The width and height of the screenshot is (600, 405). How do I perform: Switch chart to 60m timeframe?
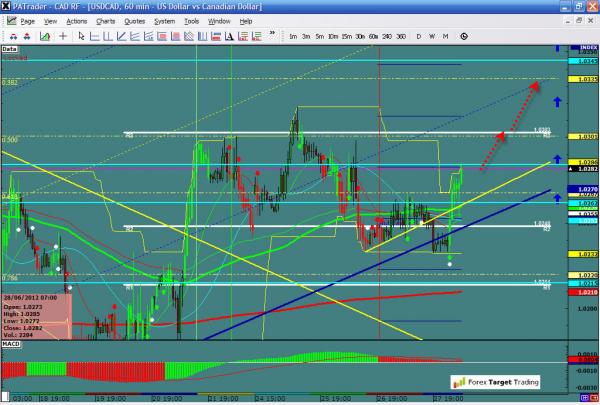[373, 37]
